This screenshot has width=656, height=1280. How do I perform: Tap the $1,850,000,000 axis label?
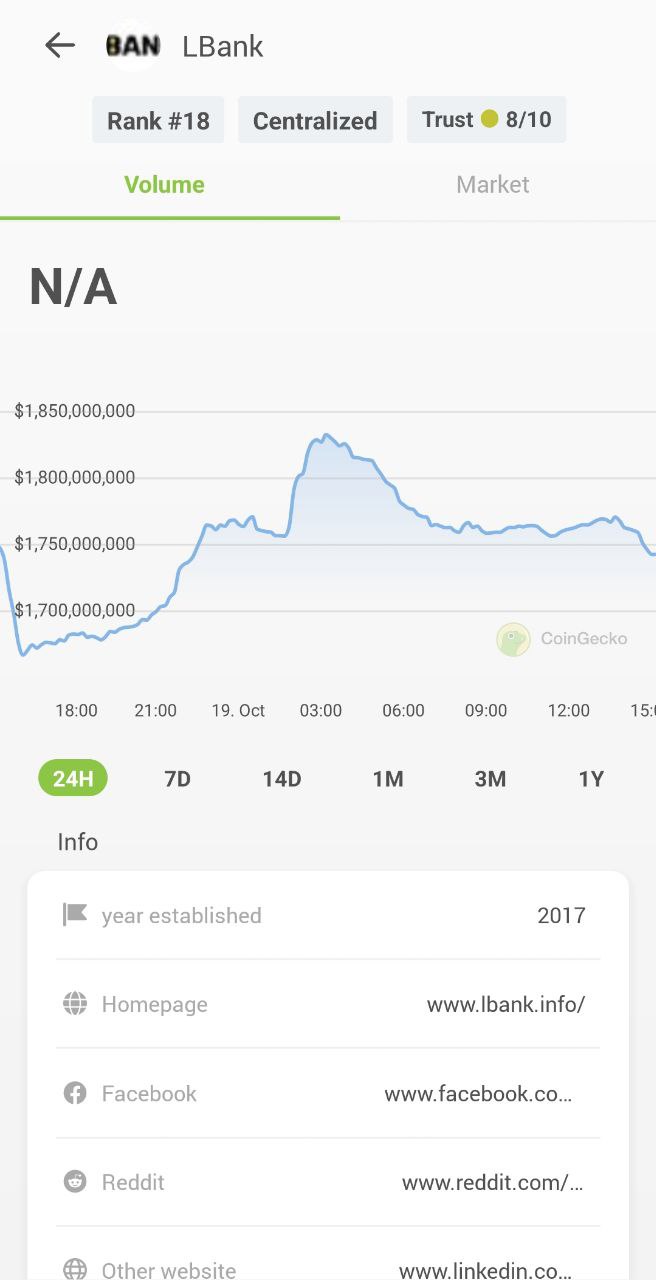tap(75, 411)
